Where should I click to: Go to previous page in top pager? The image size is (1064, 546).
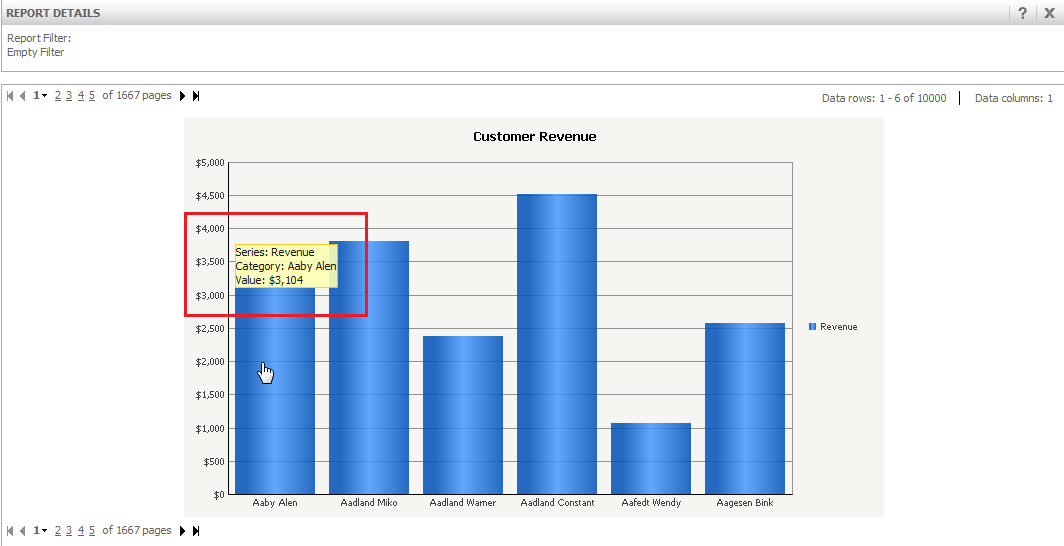[23, 96]
